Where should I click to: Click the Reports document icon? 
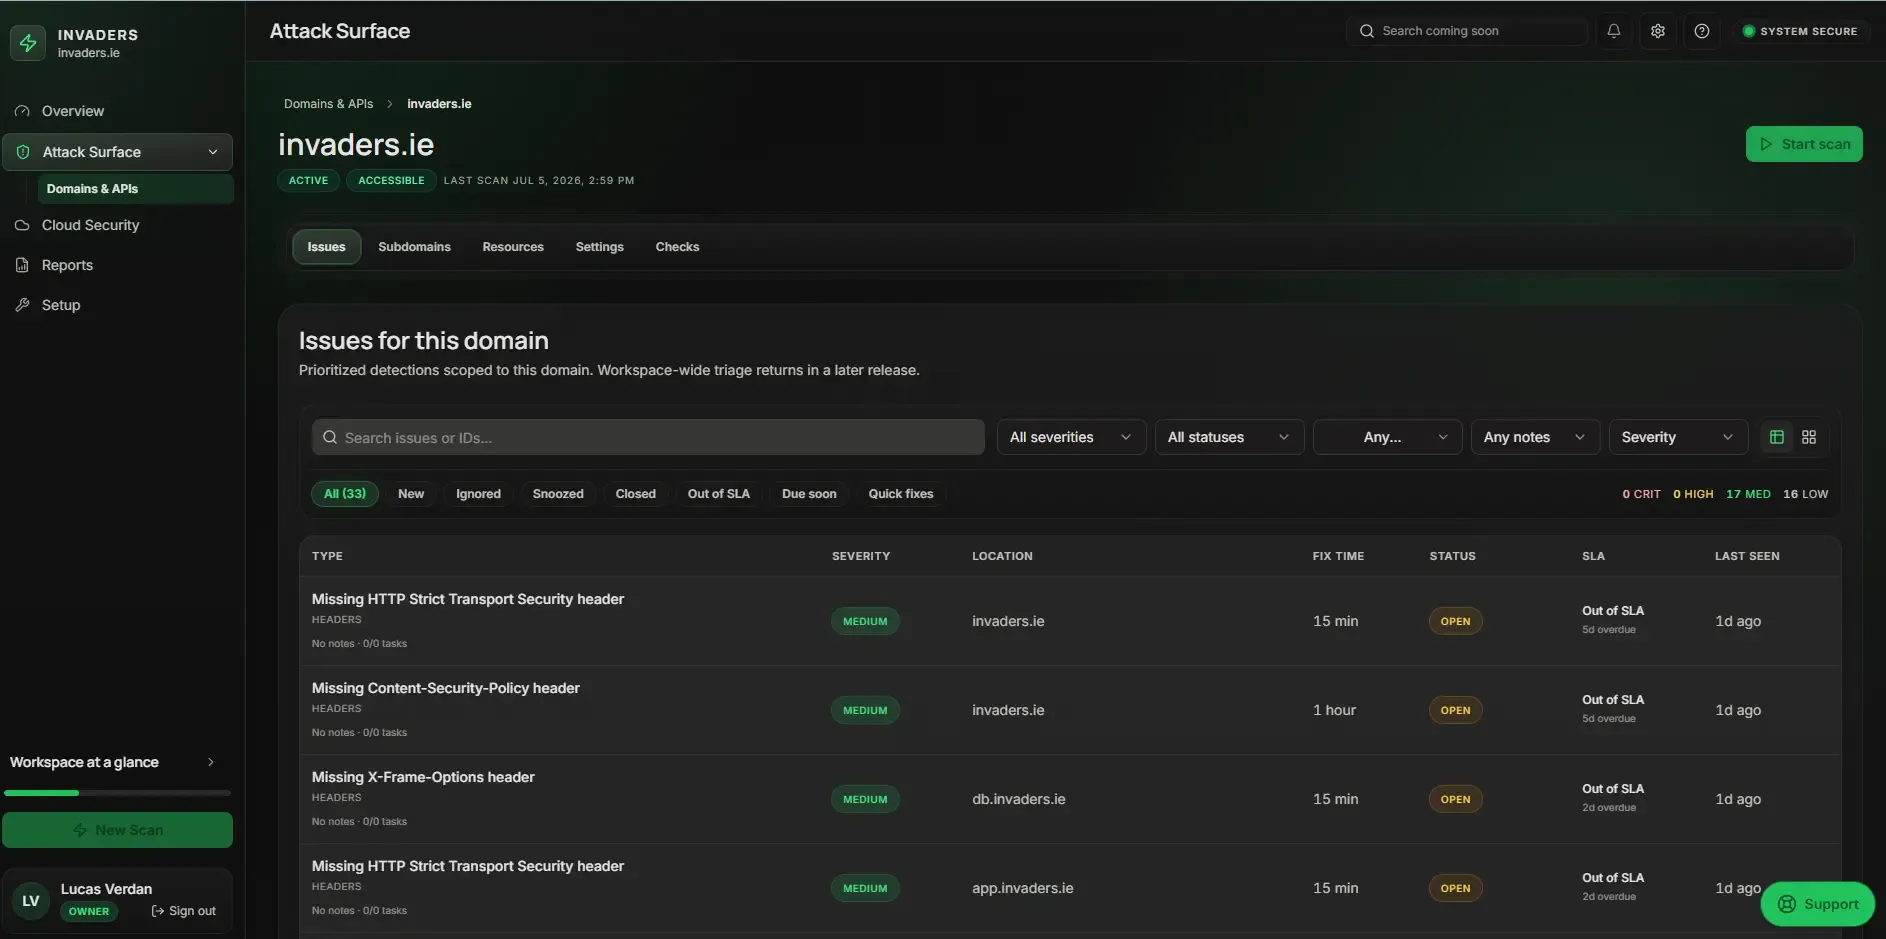[22, 265]
